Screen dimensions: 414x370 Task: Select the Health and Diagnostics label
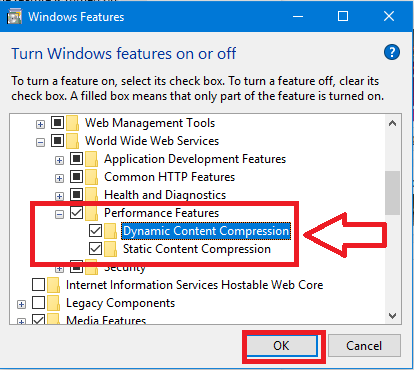coord(165,195)
